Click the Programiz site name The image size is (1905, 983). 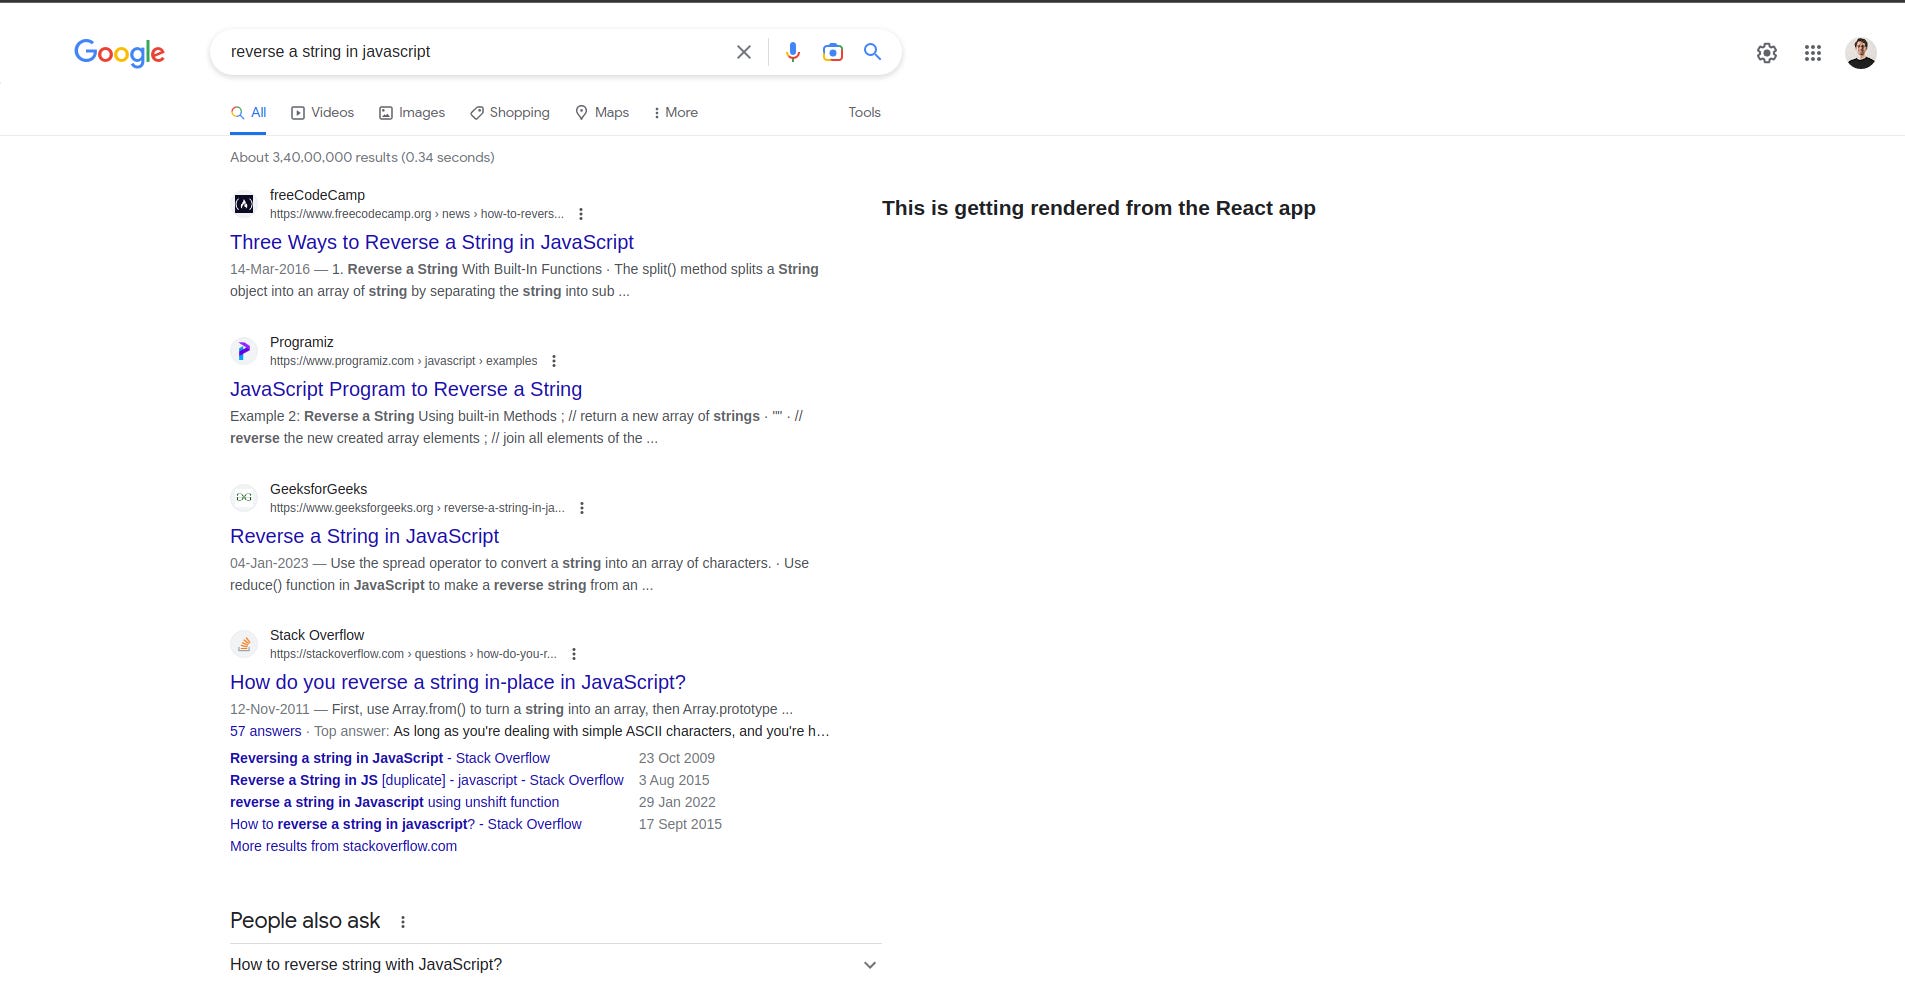tap(302, 342)
